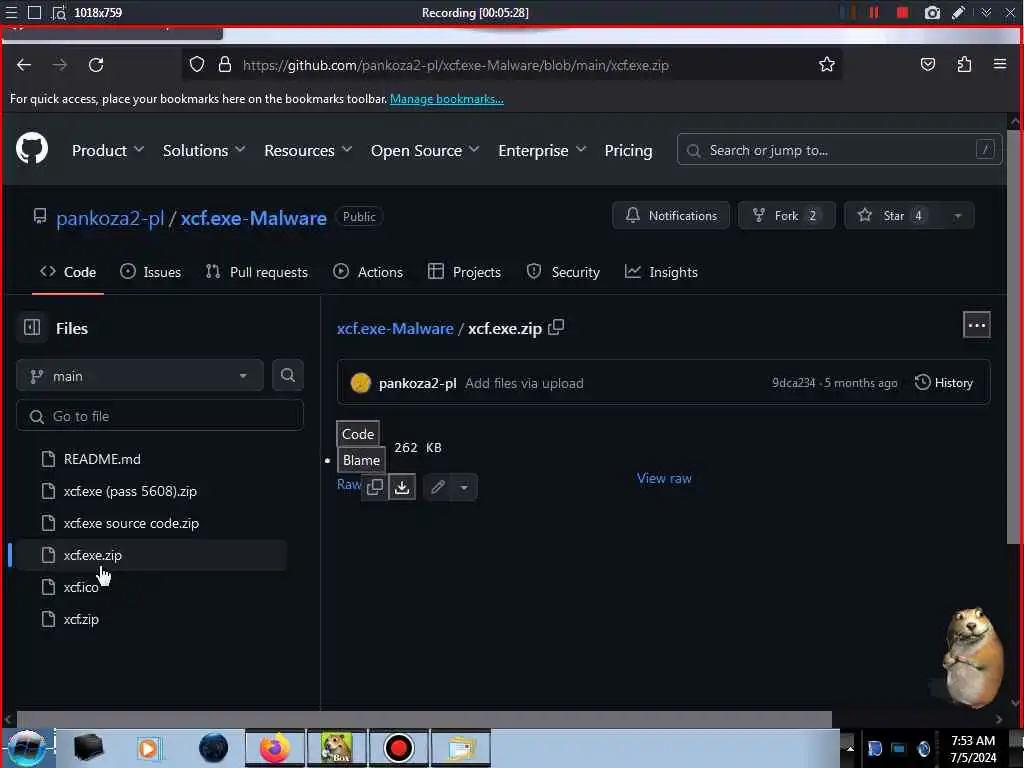The width and height of the screenshot is (1024, 768).
Task: Expand the Solutions menu
Action: click(x=204, y=150)
